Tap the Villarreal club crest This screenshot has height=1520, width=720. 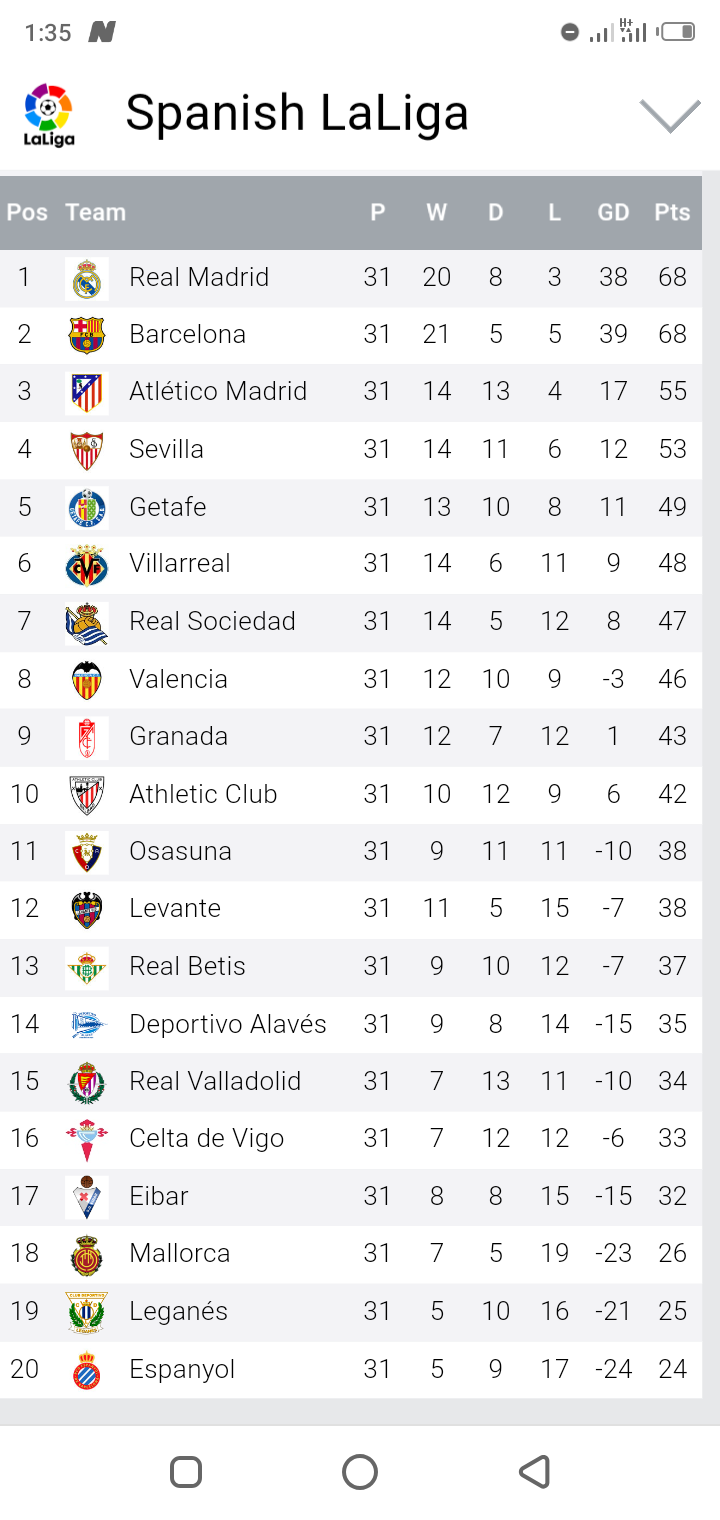[x=87, y=564]
